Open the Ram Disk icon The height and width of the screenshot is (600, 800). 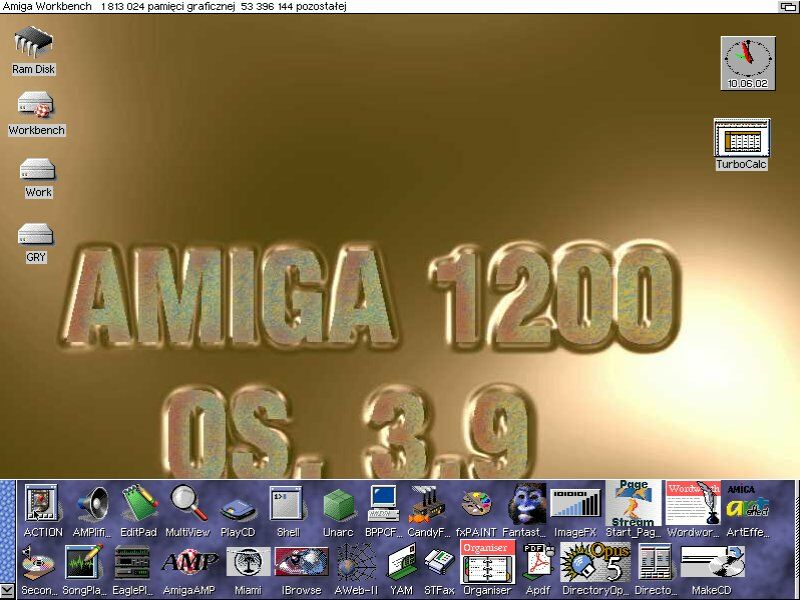click(x=33, y=50)
